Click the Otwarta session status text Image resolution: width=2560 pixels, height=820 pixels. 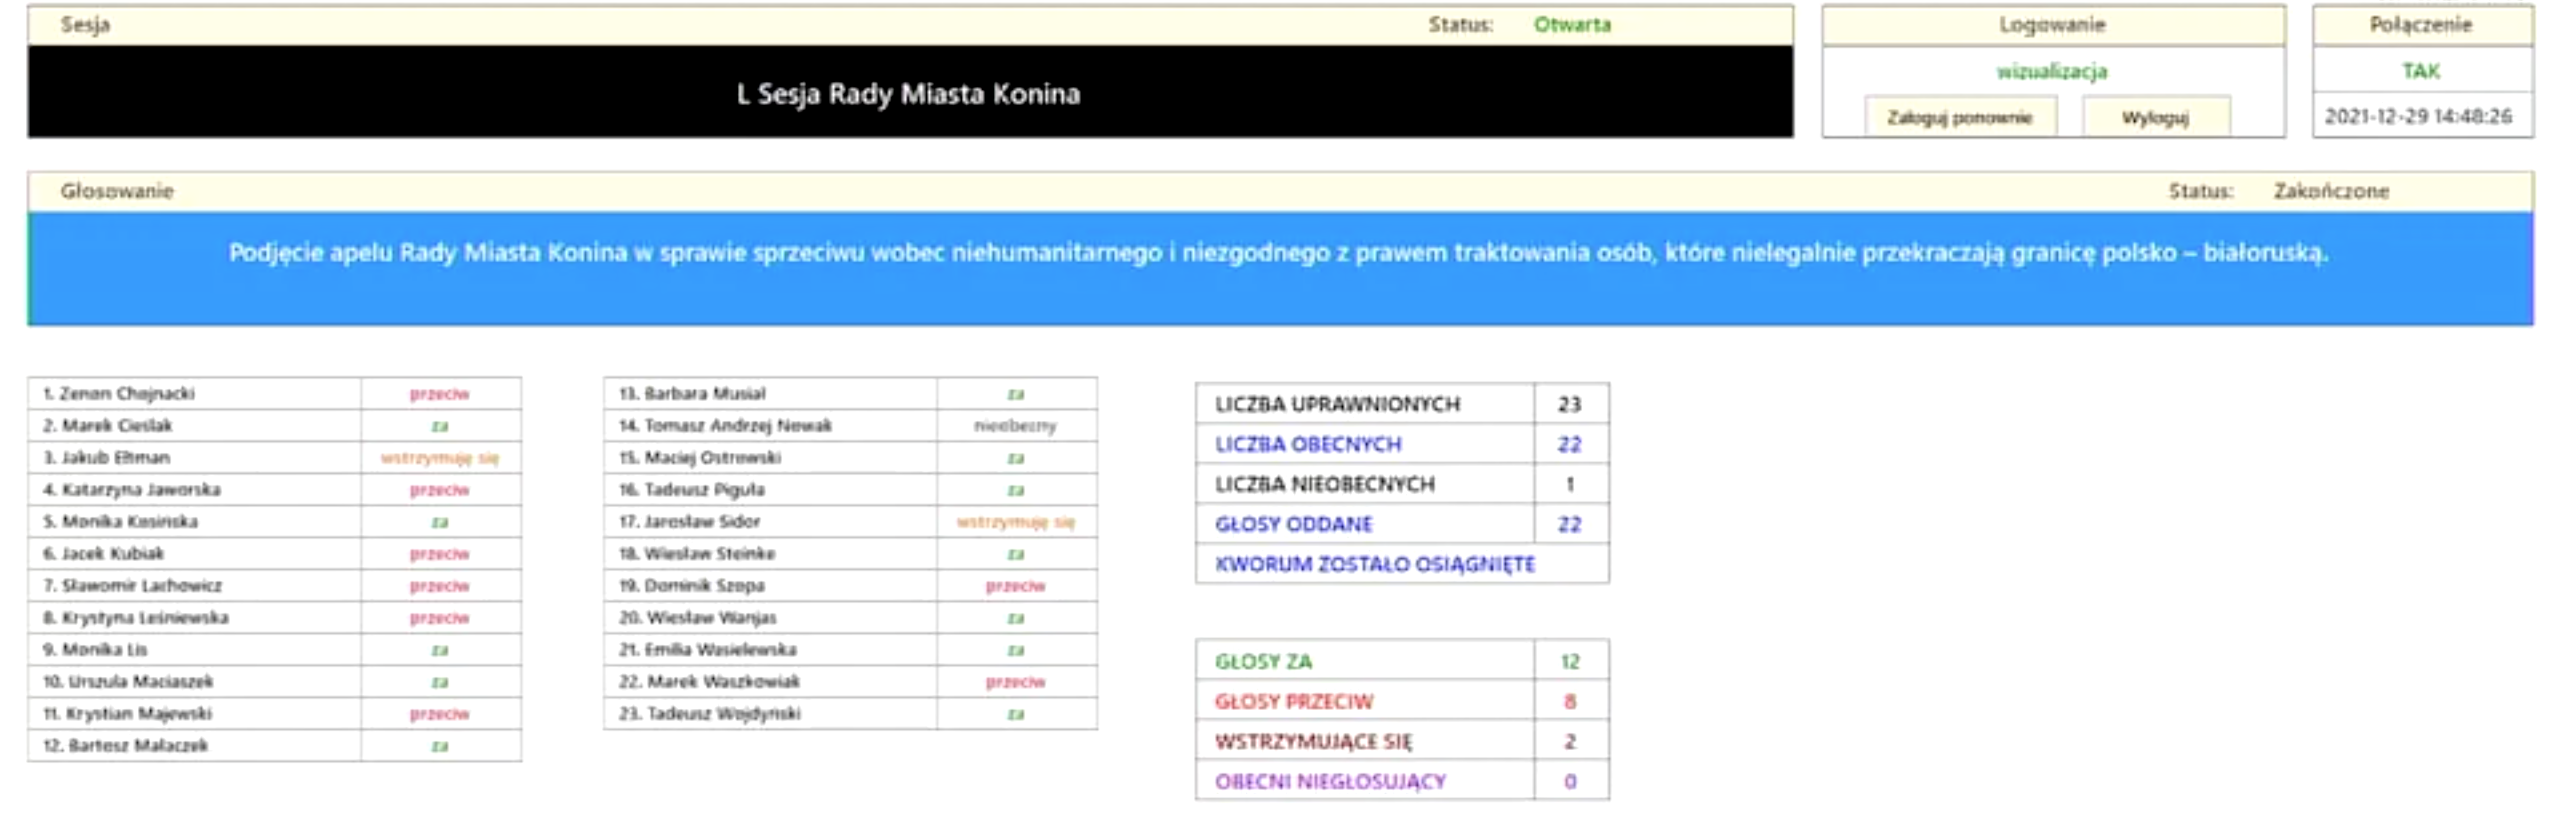1571,25
